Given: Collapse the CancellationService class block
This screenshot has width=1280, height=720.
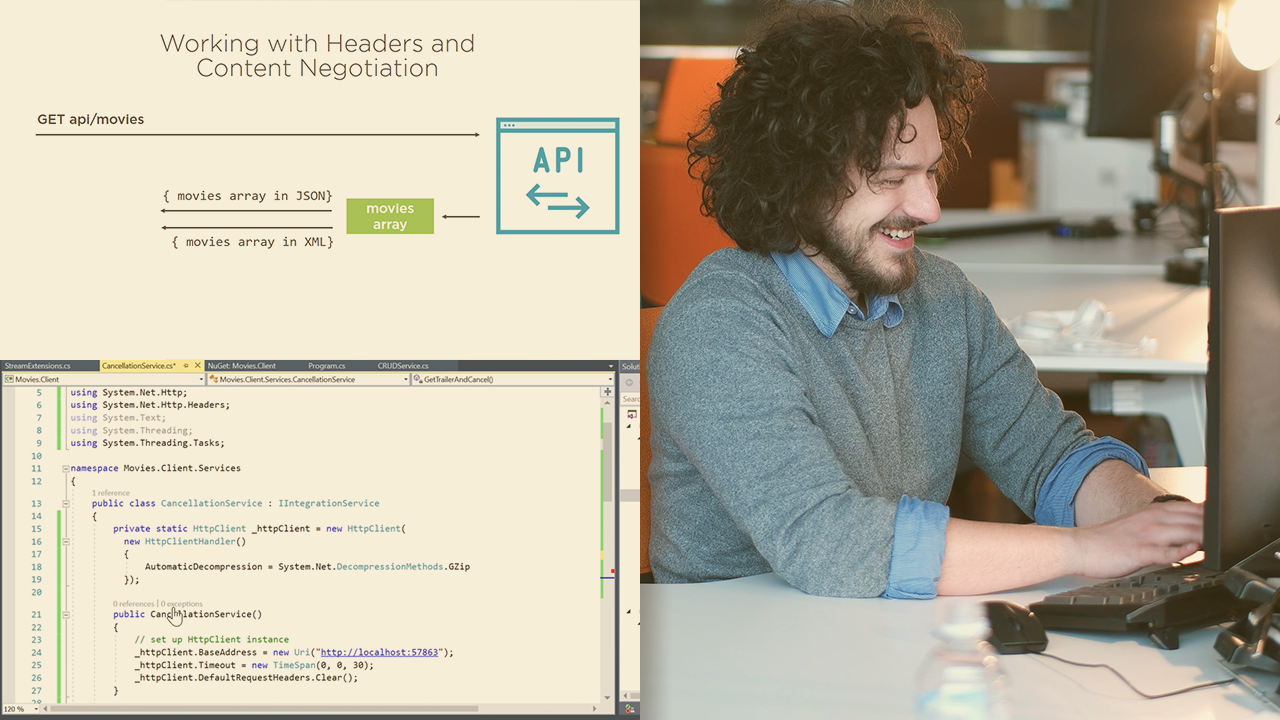Looking at the screenshot, I should (x=66, y=504).
